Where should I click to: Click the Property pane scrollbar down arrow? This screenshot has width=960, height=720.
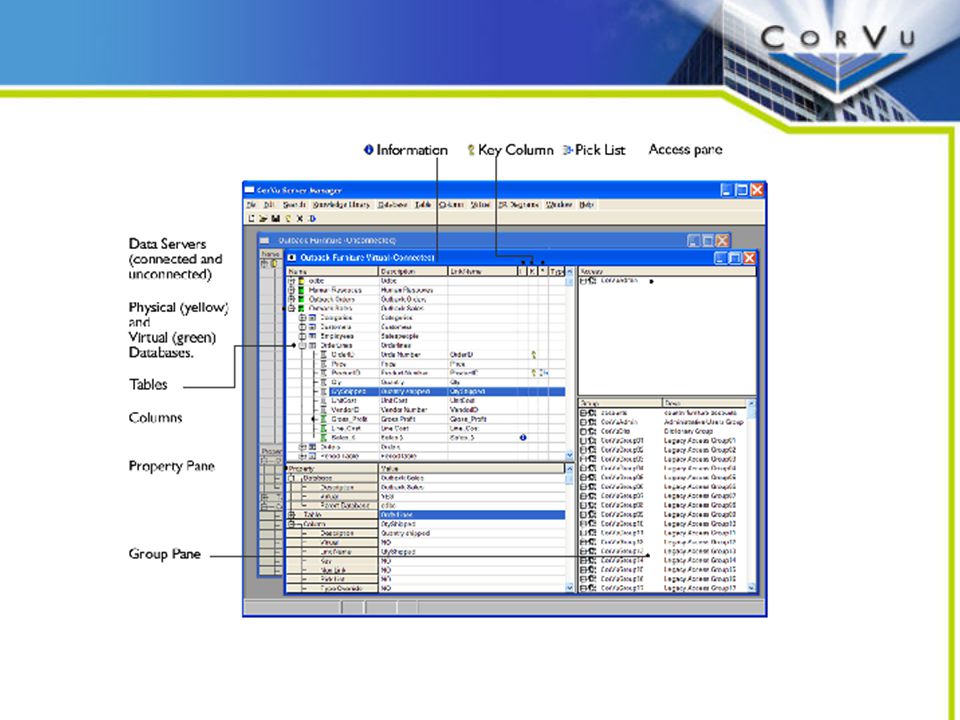pyautogui.click(x=569, y=588)
